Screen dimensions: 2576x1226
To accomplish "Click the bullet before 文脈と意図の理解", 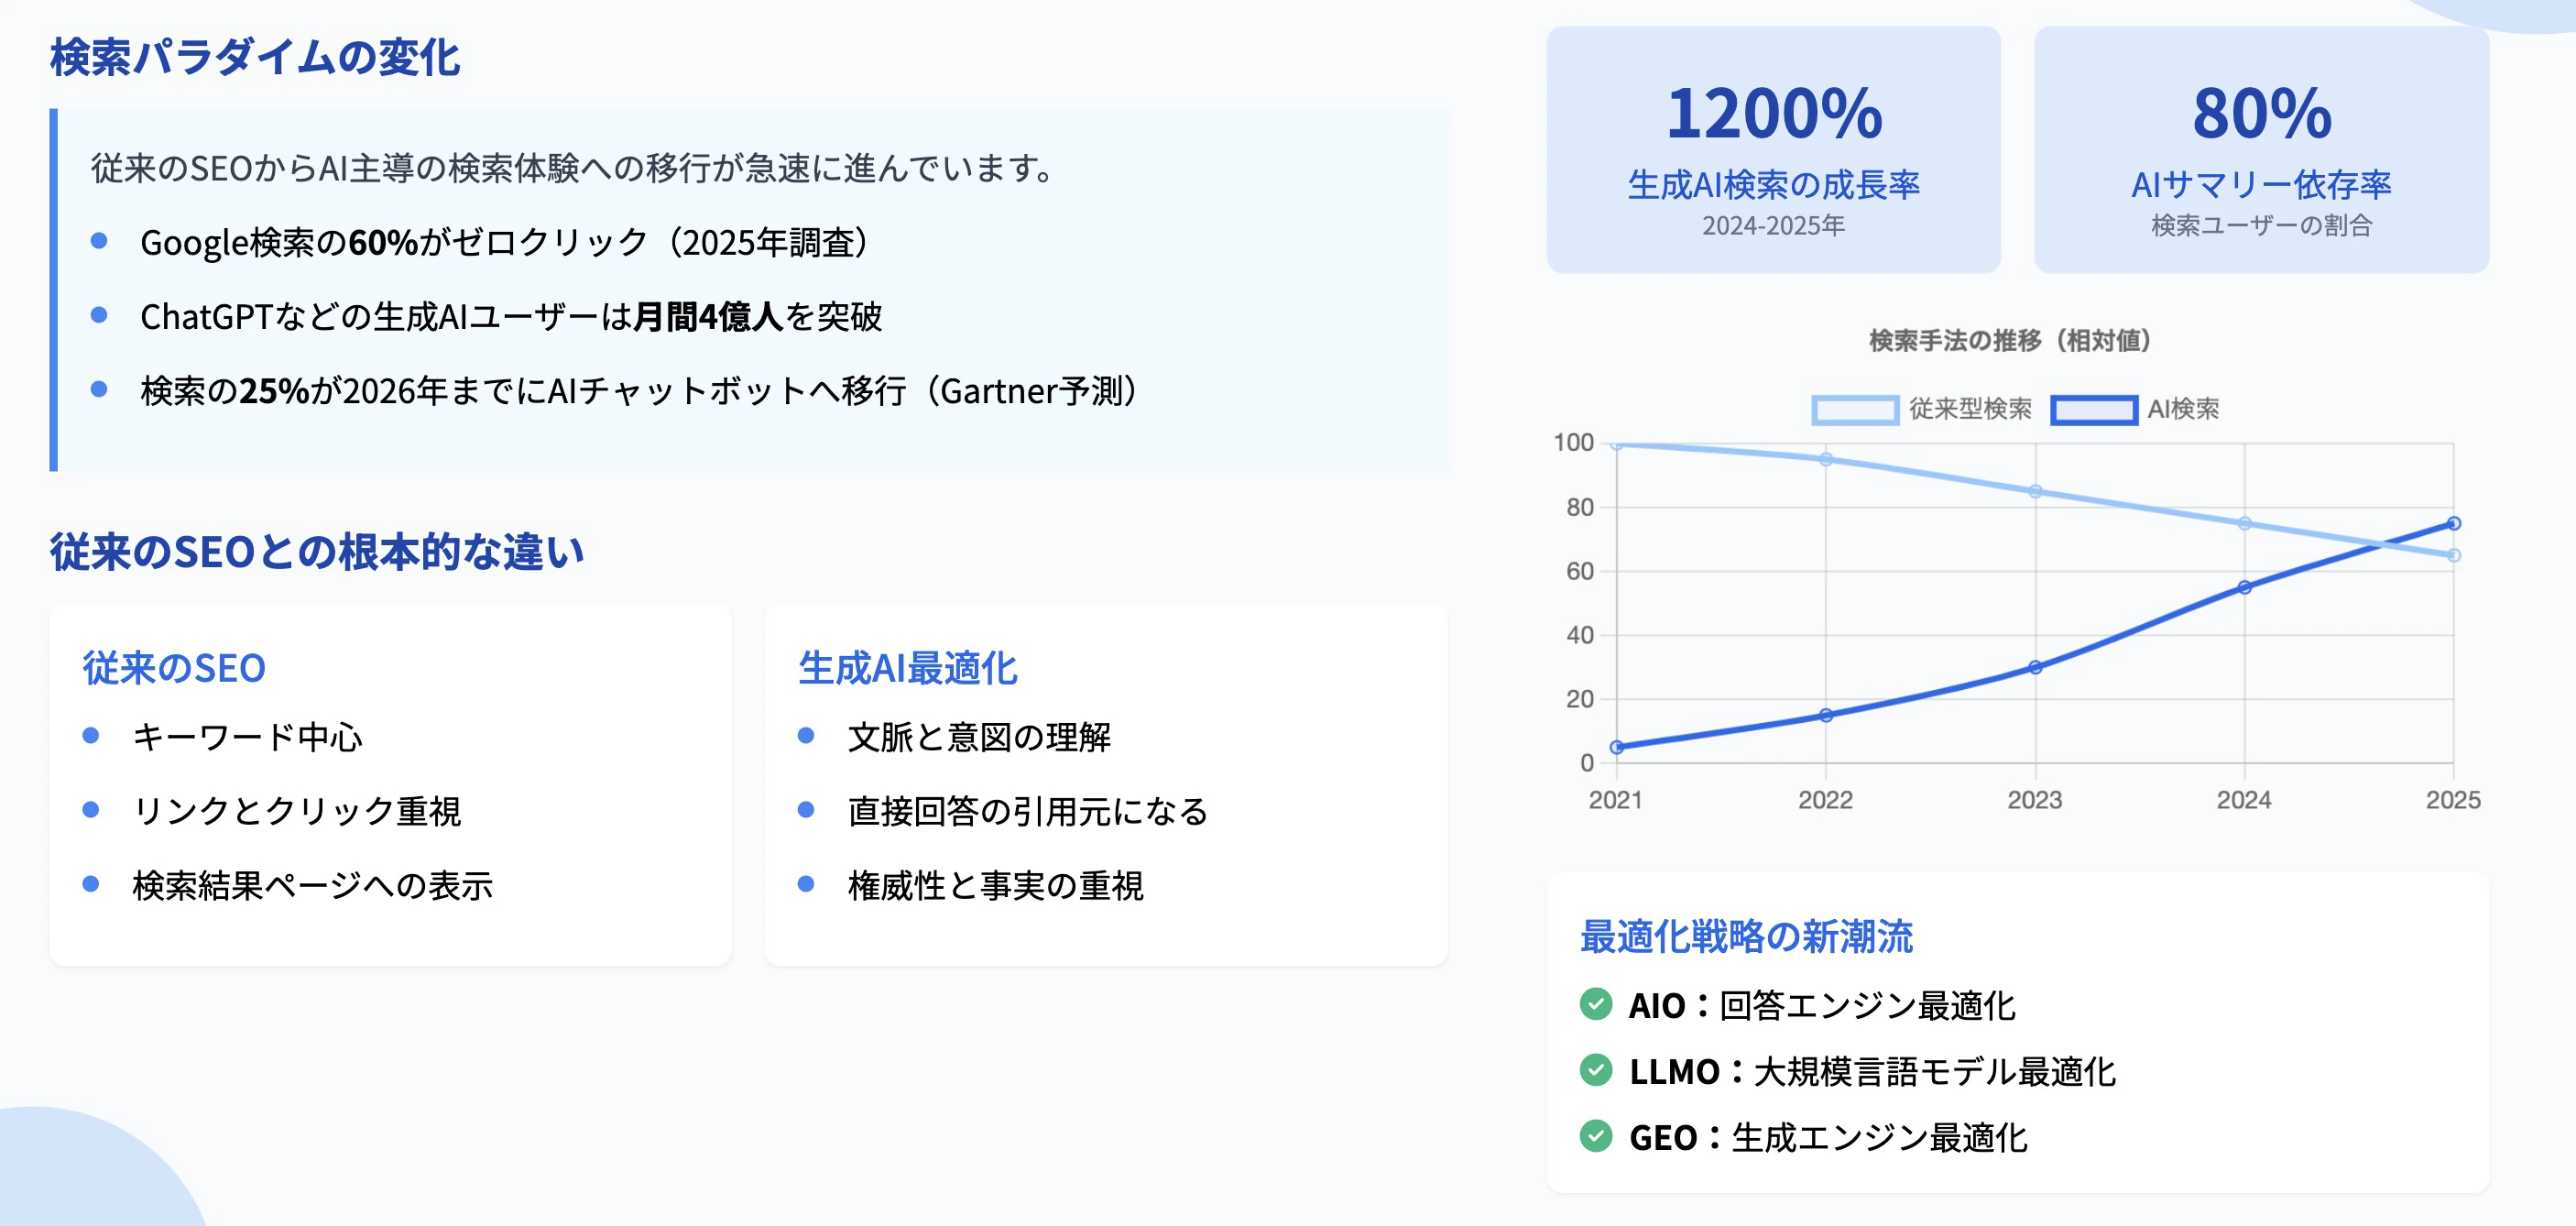I will [806, 736].
